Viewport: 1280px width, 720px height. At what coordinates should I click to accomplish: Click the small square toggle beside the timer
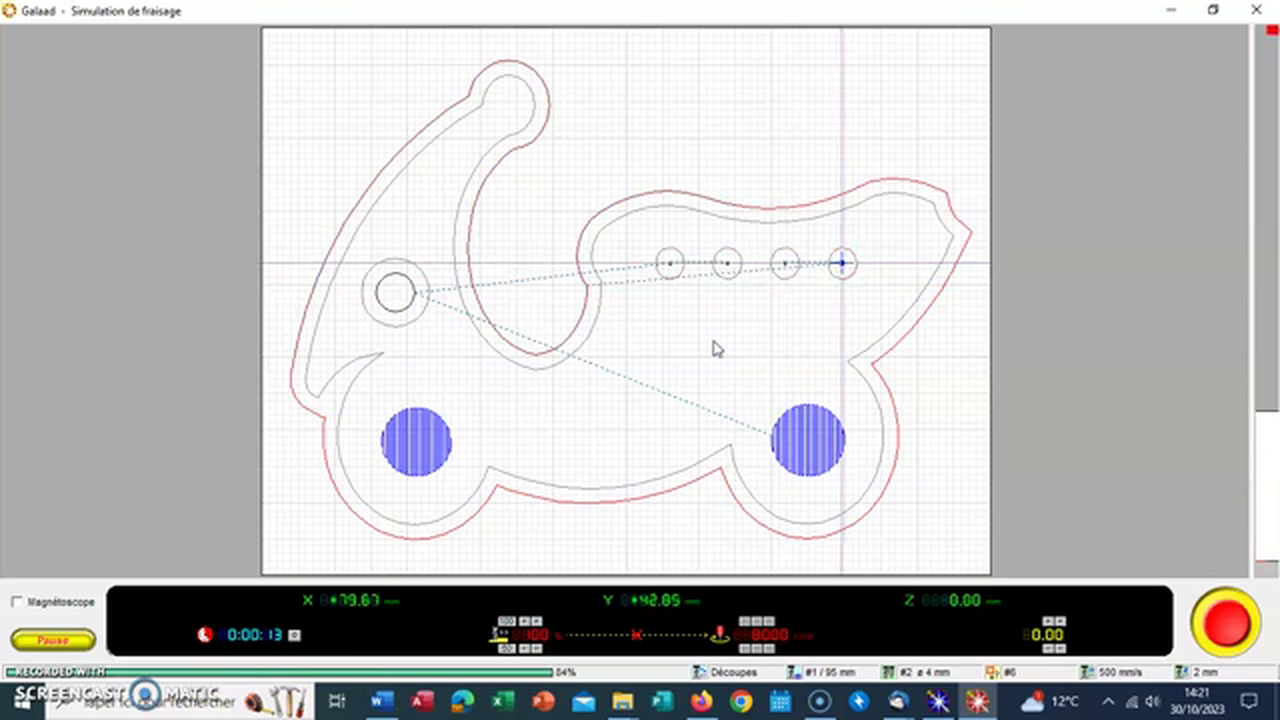294,635
